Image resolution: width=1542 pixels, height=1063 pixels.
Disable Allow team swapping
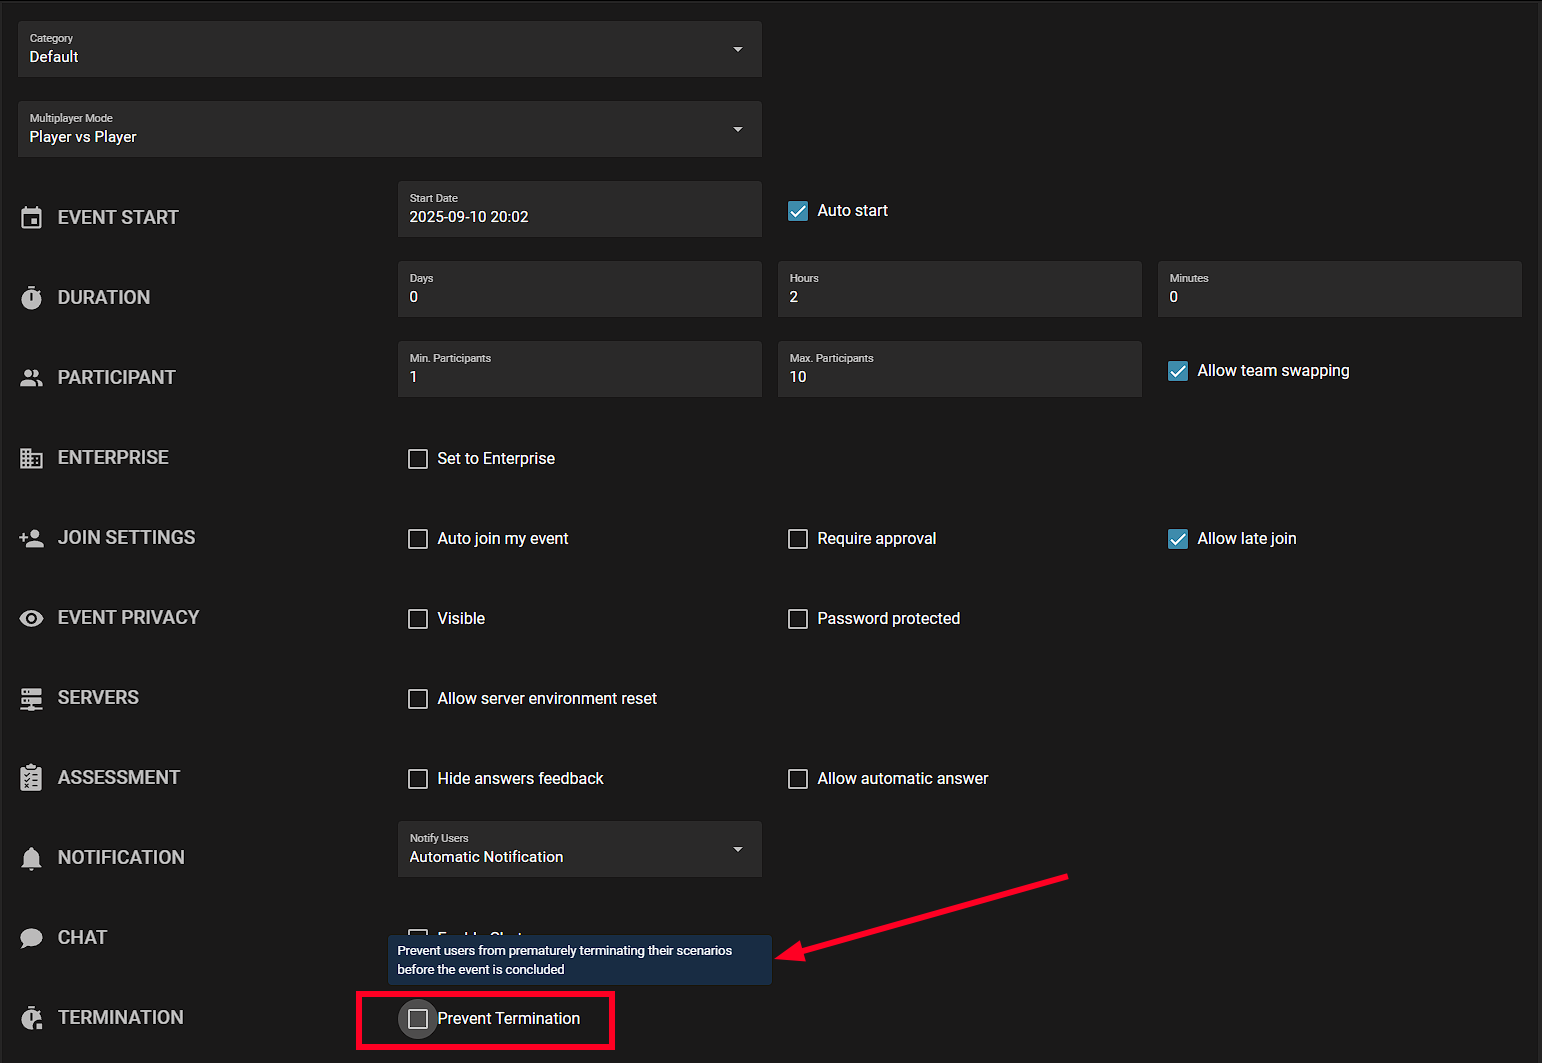point(1178,371)
